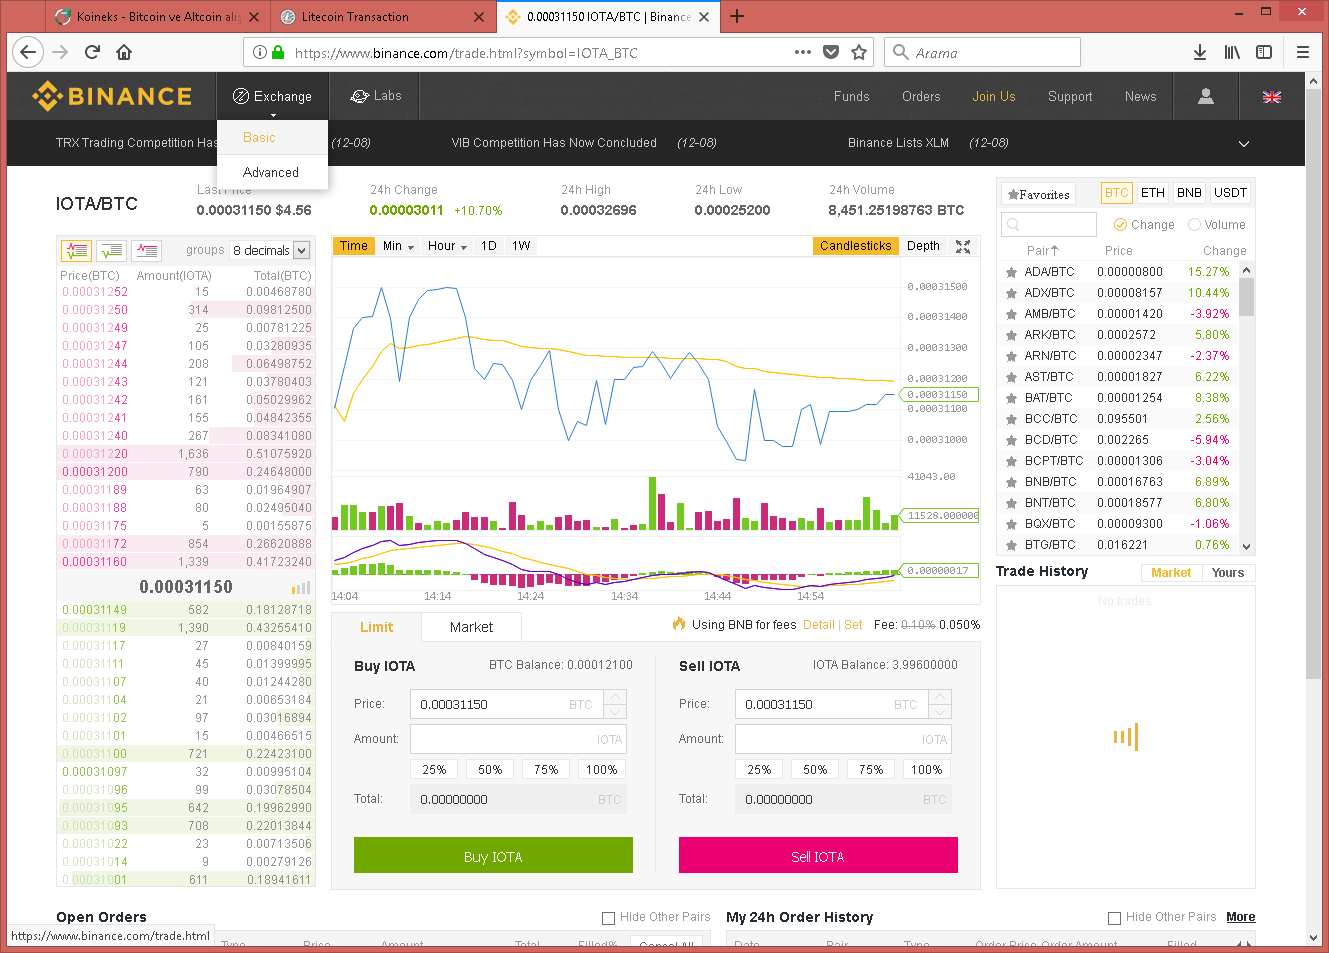Focus Buy IOTA amount field

pyautogui.click(x=519, y=739)
